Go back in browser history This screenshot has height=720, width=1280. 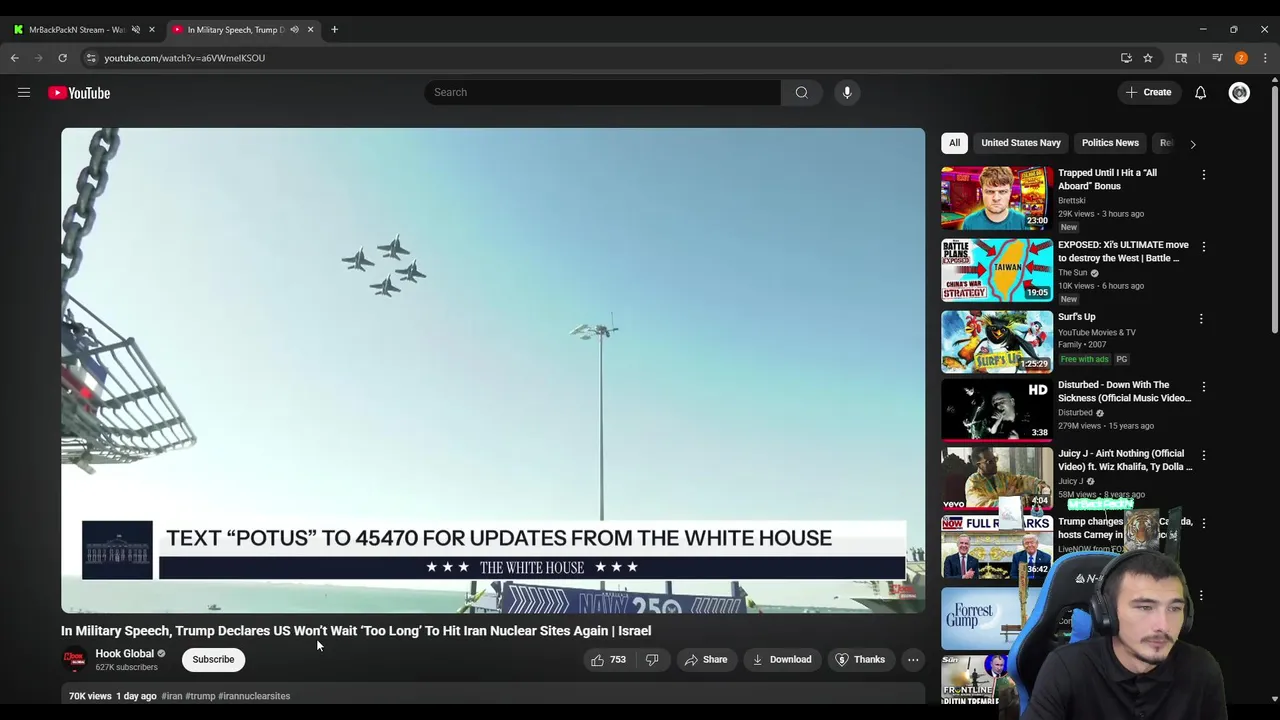[15, 58]
